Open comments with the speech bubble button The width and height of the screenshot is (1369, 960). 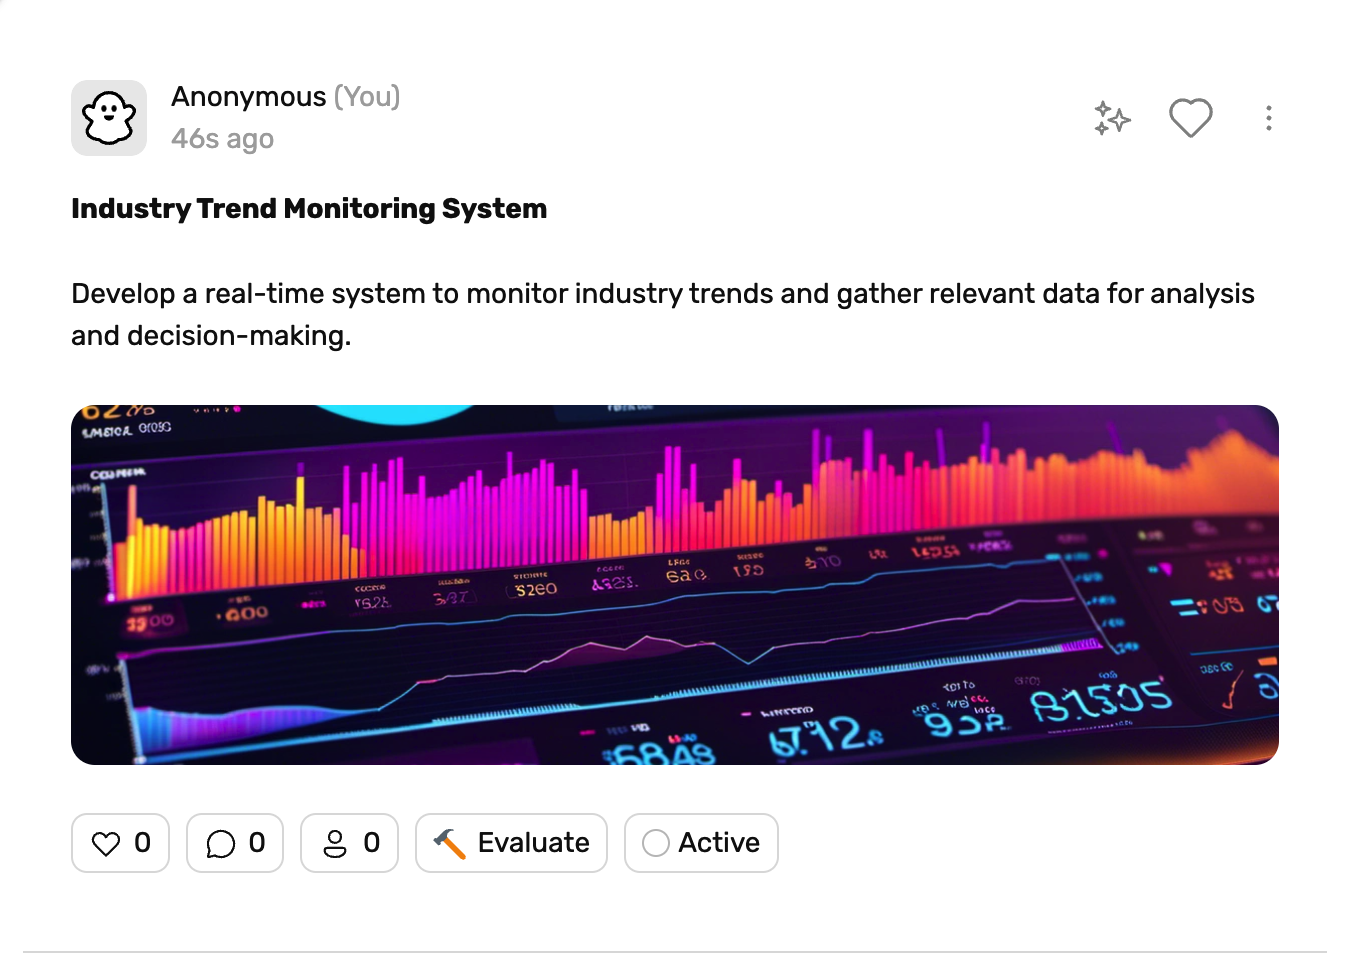[235, 843]
